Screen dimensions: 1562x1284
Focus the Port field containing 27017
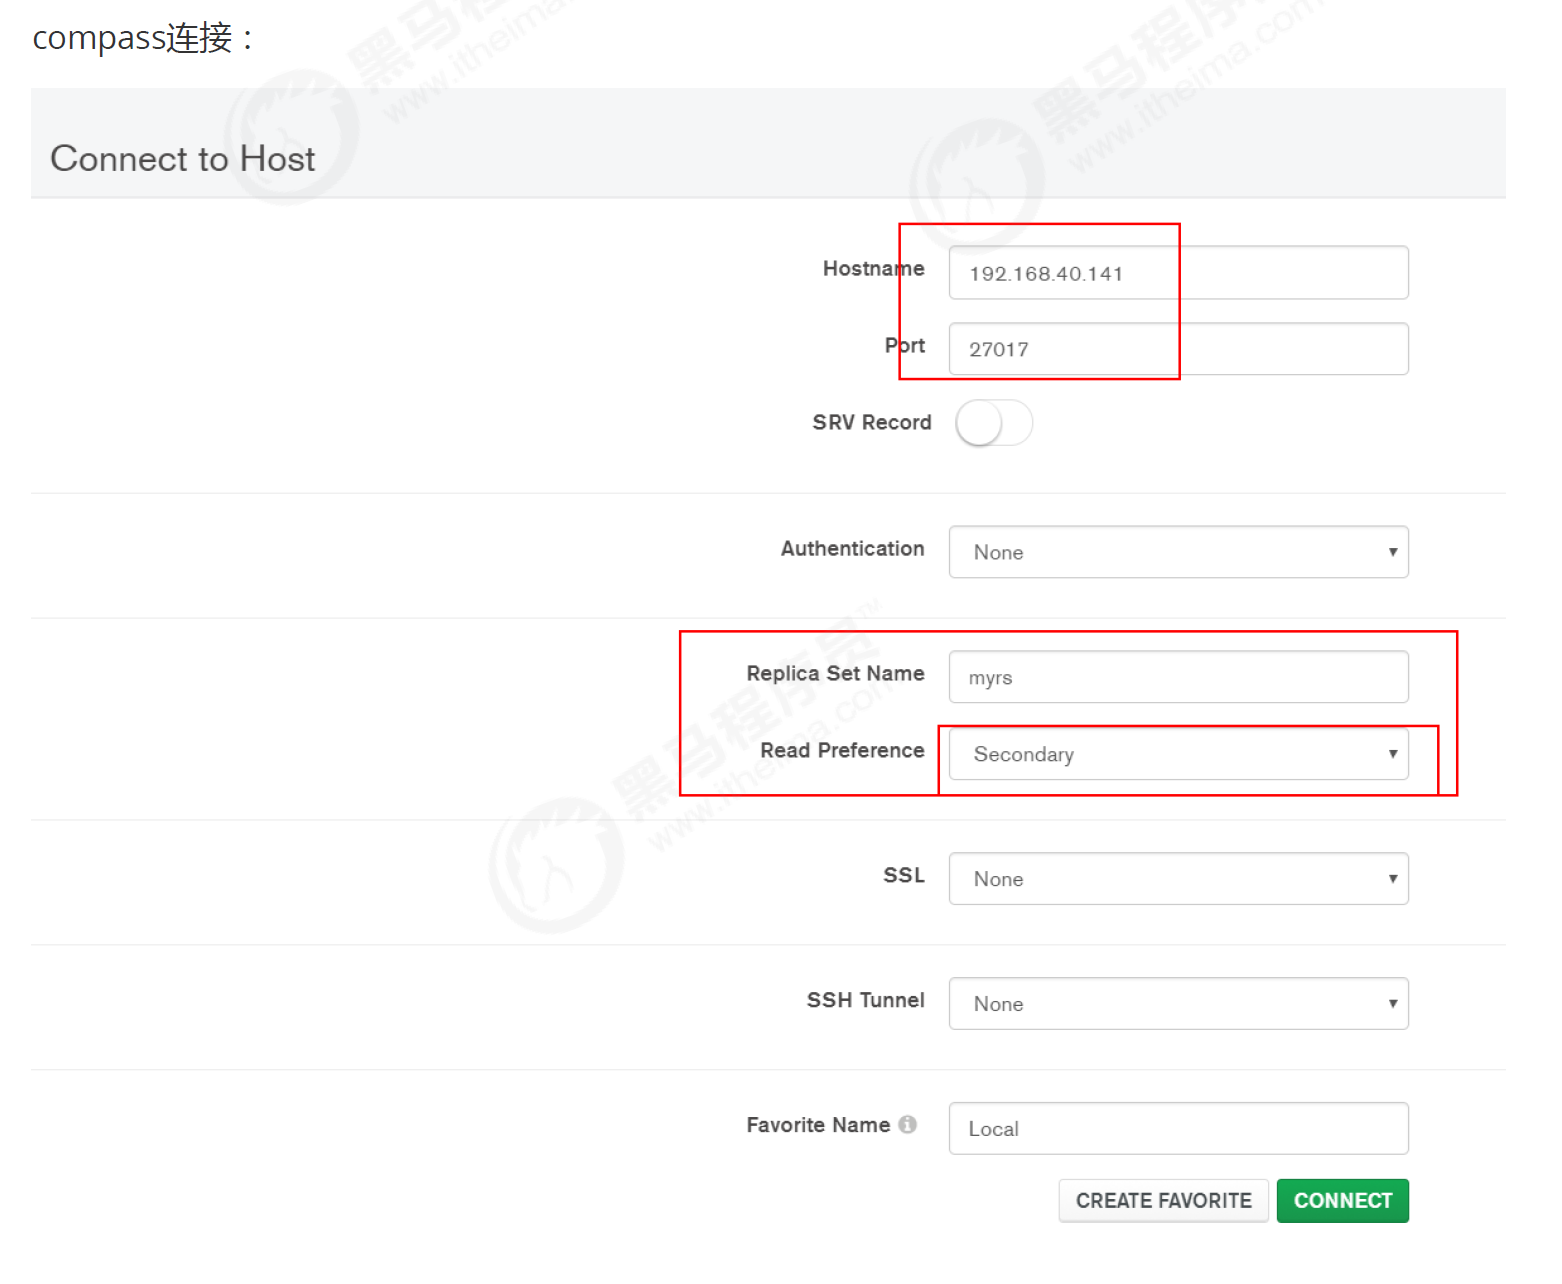click(1178, 349)
